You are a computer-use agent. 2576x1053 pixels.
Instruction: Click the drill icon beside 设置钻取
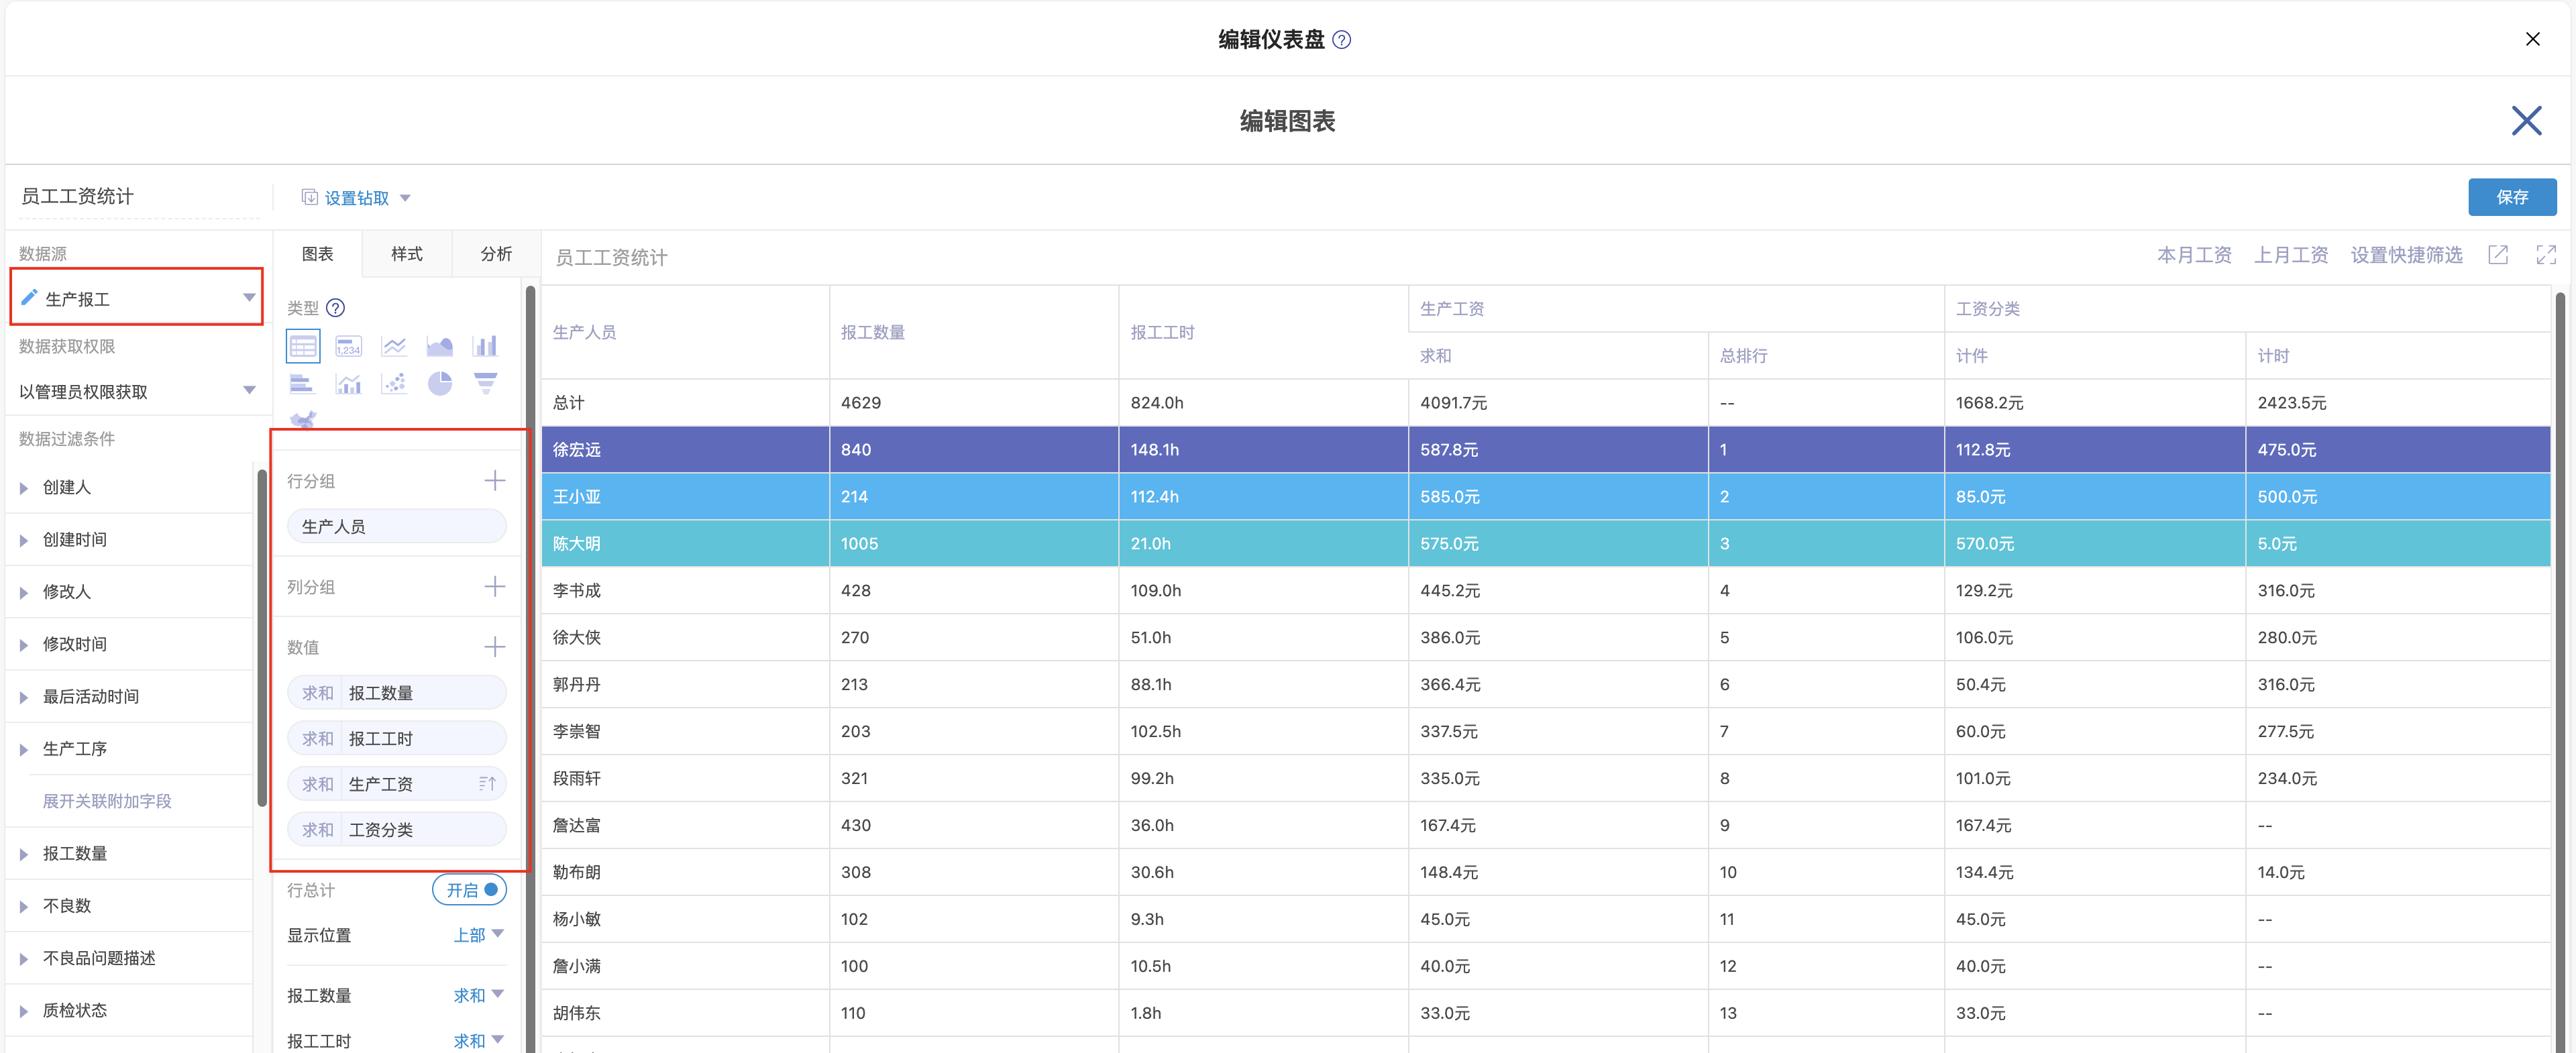point(310,197)
